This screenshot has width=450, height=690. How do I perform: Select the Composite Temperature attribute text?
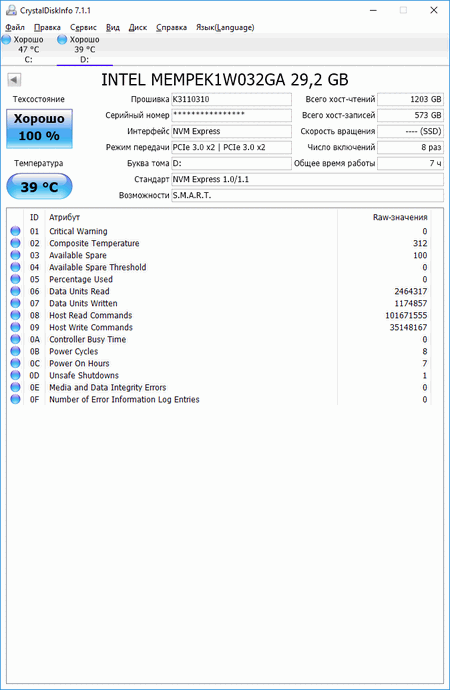pos(94,243)
